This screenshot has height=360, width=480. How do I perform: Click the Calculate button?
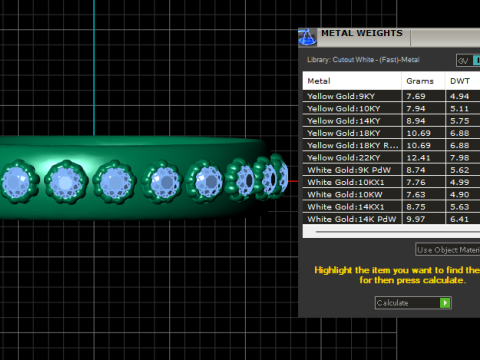[413, 303]
